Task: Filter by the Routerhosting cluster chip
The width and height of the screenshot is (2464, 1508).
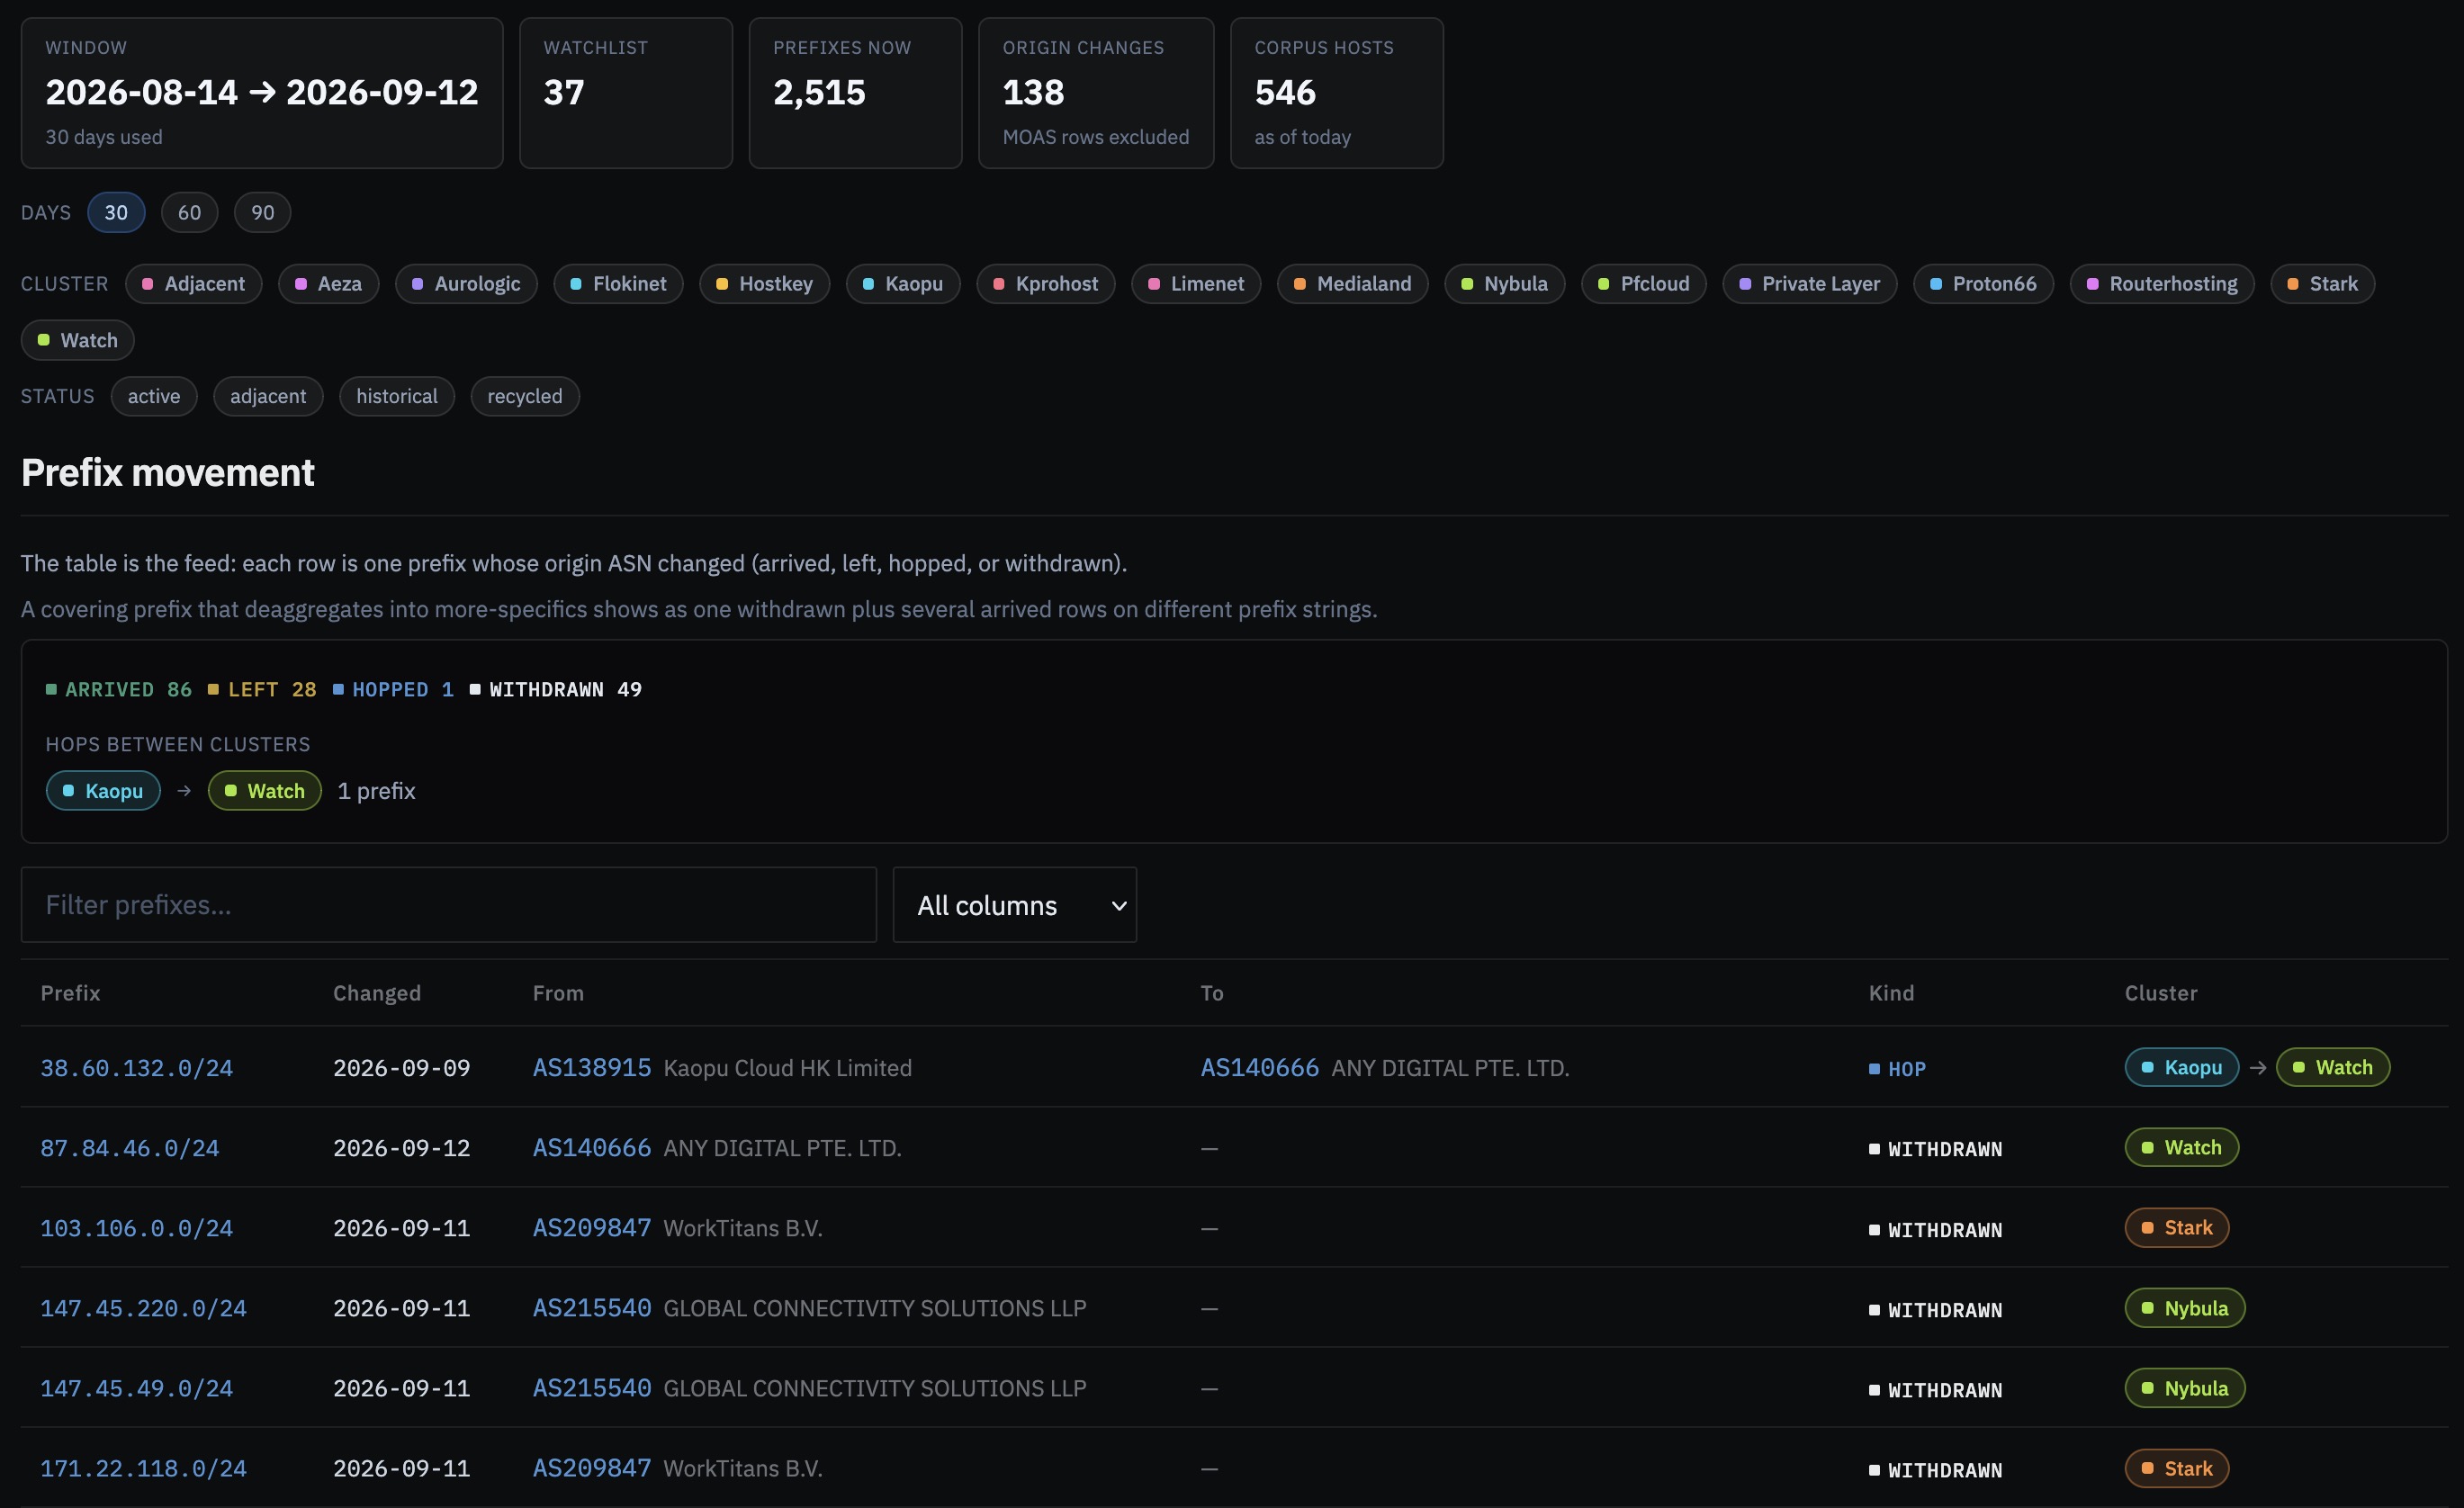Action: coord(2162,283)
